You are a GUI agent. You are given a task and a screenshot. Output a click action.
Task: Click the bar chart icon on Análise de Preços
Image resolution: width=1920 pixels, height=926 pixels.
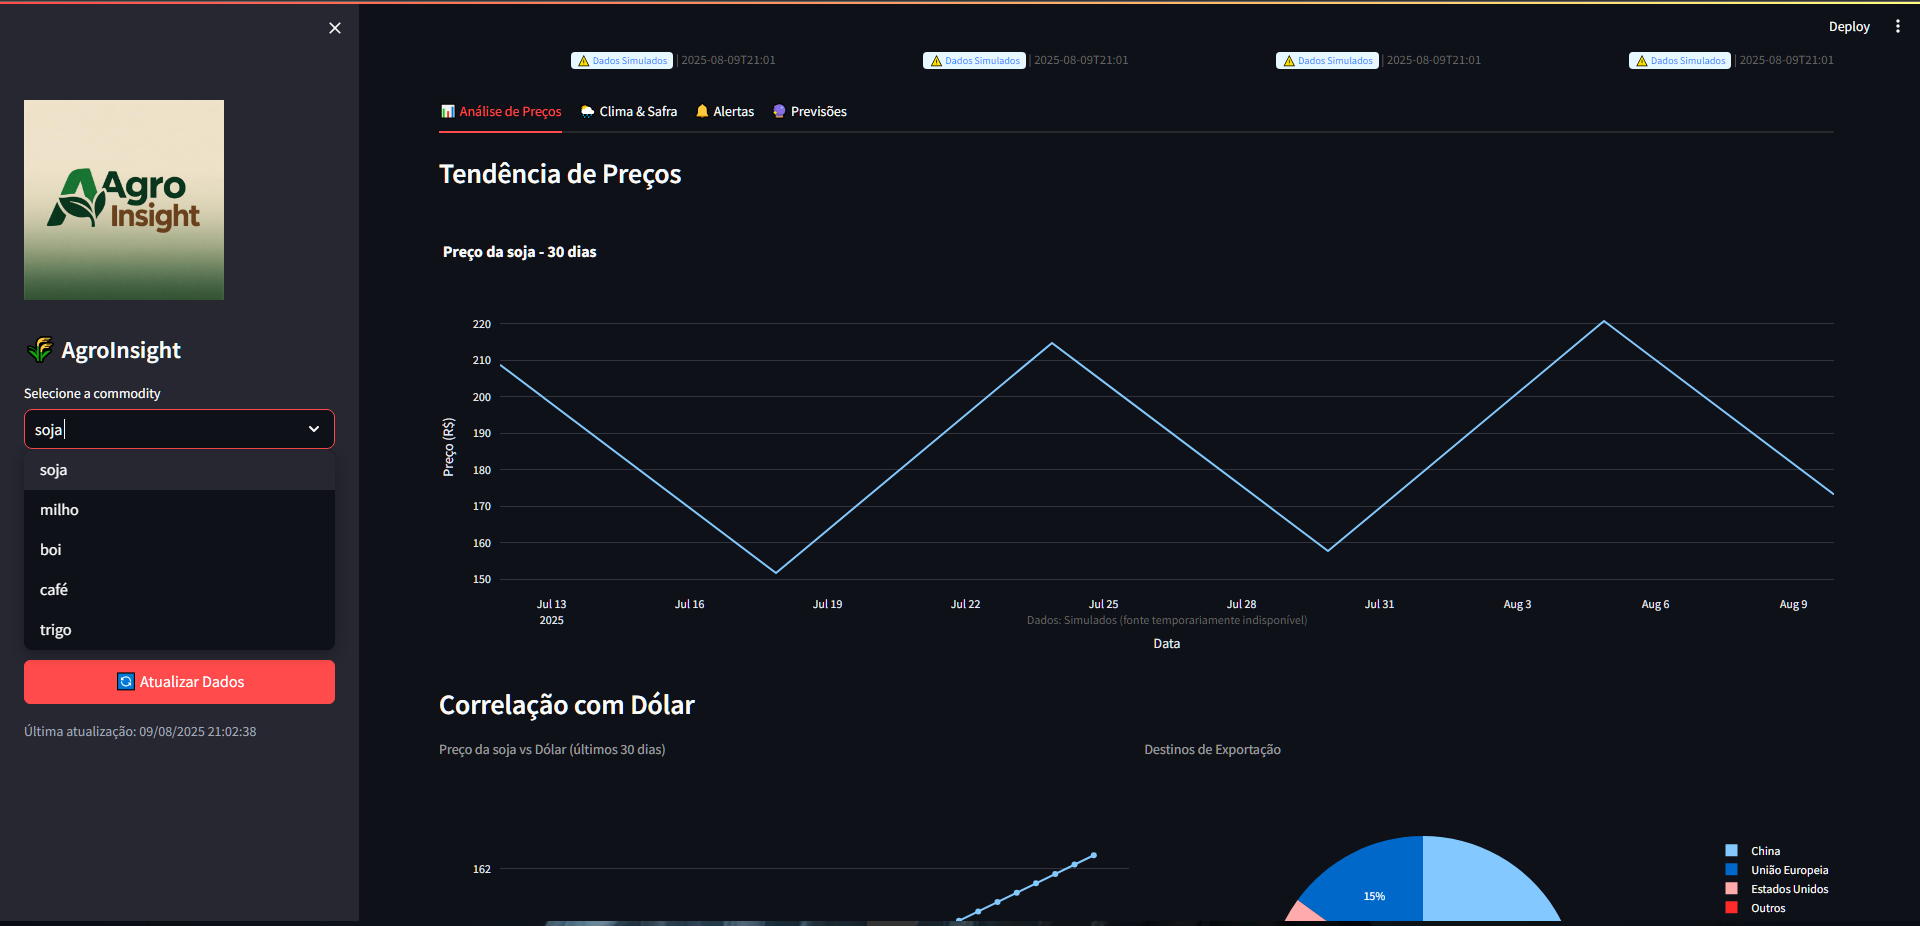pyautogui.click(x=448, y=112)
